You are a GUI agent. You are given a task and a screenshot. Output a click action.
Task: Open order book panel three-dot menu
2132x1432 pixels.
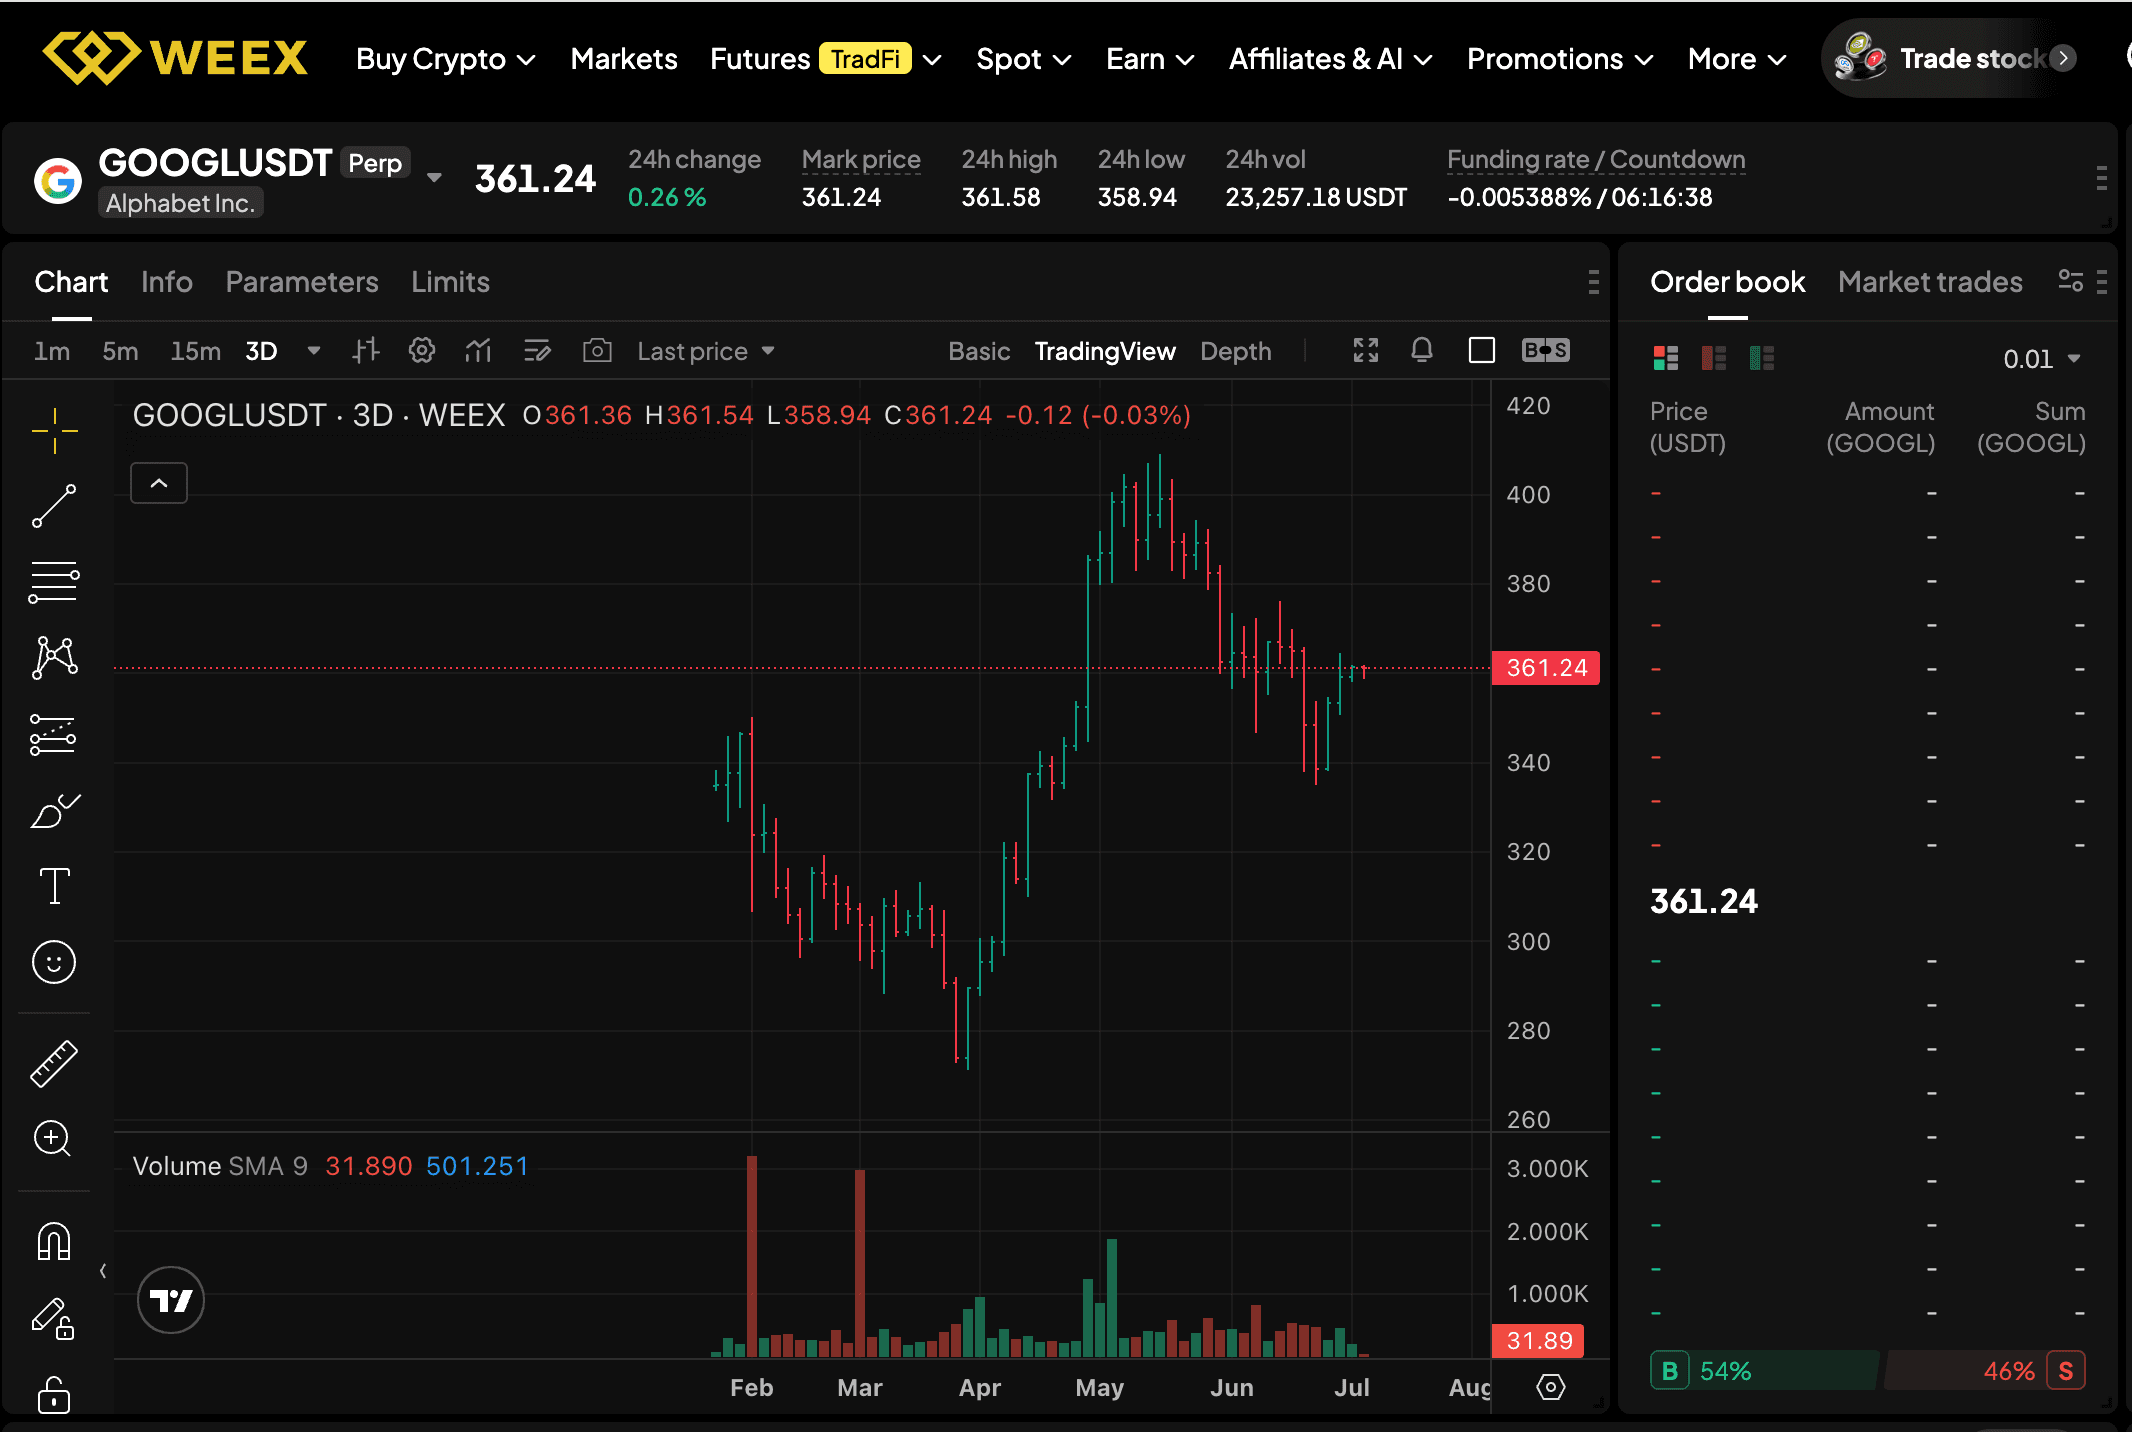[x=2102, y=282]
